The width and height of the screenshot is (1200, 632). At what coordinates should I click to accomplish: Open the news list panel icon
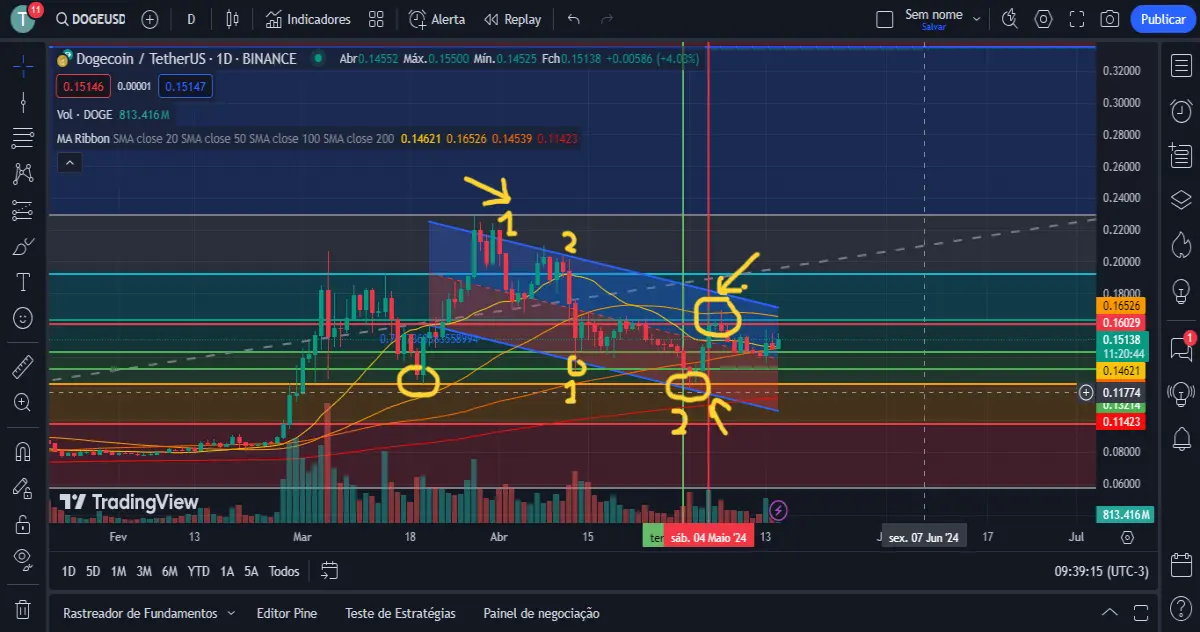tap(1179, 155)
